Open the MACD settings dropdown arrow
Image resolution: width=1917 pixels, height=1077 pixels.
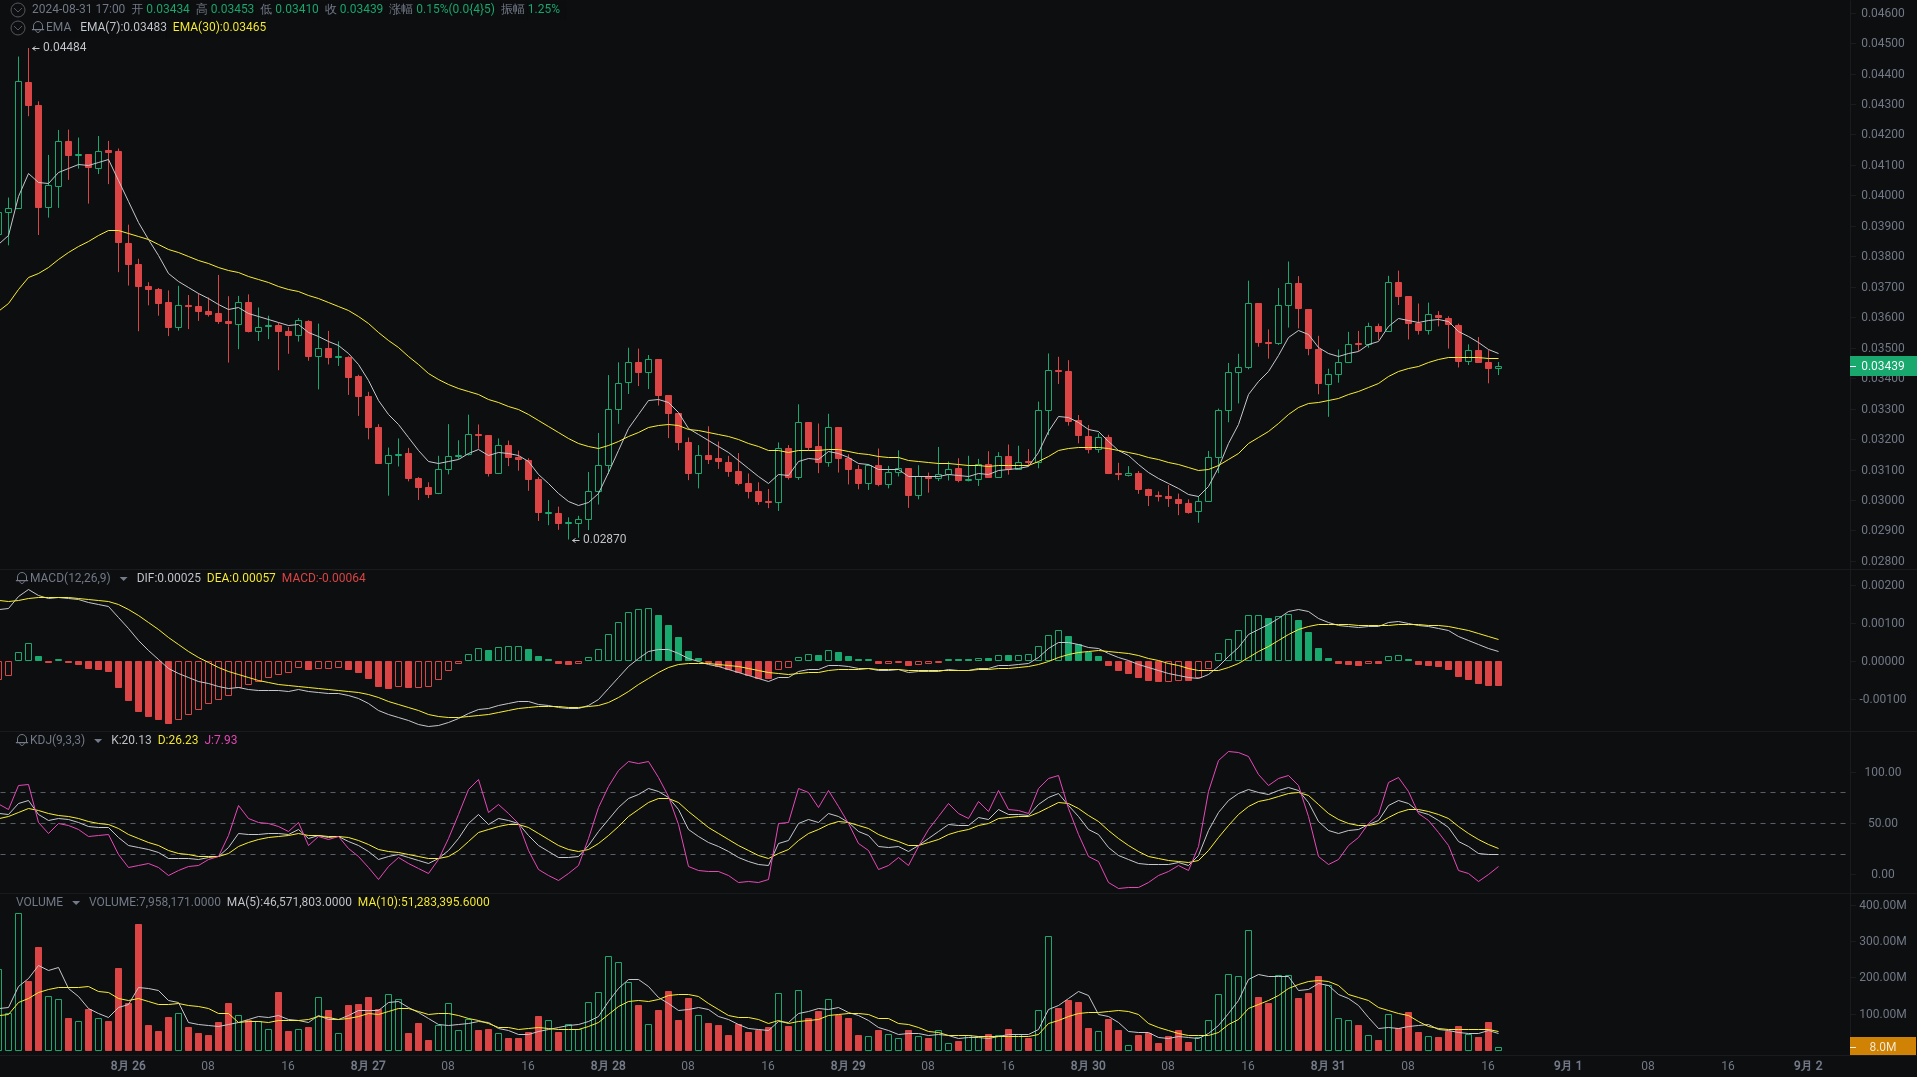click(123, 578)
